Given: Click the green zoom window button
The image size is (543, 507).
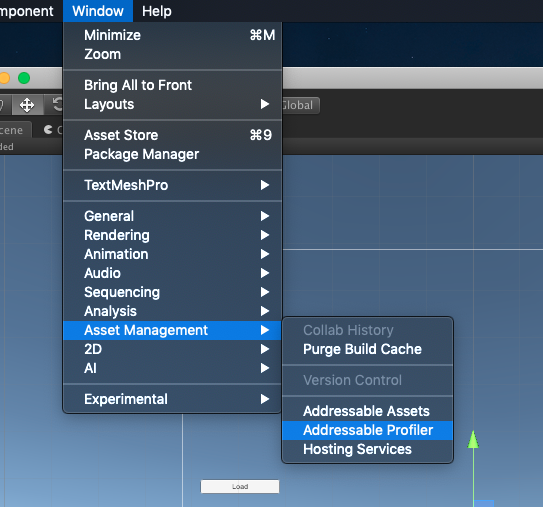Looking at the screenshot, I should (24, 78).
